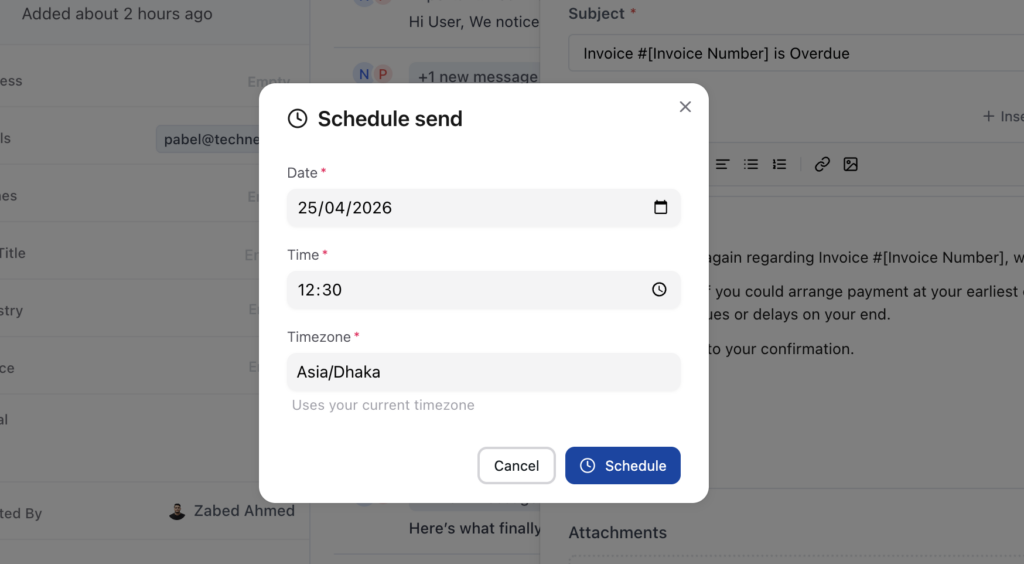Open the clock picker in Time field
The image size is (1024, 564).
[659, 290]
